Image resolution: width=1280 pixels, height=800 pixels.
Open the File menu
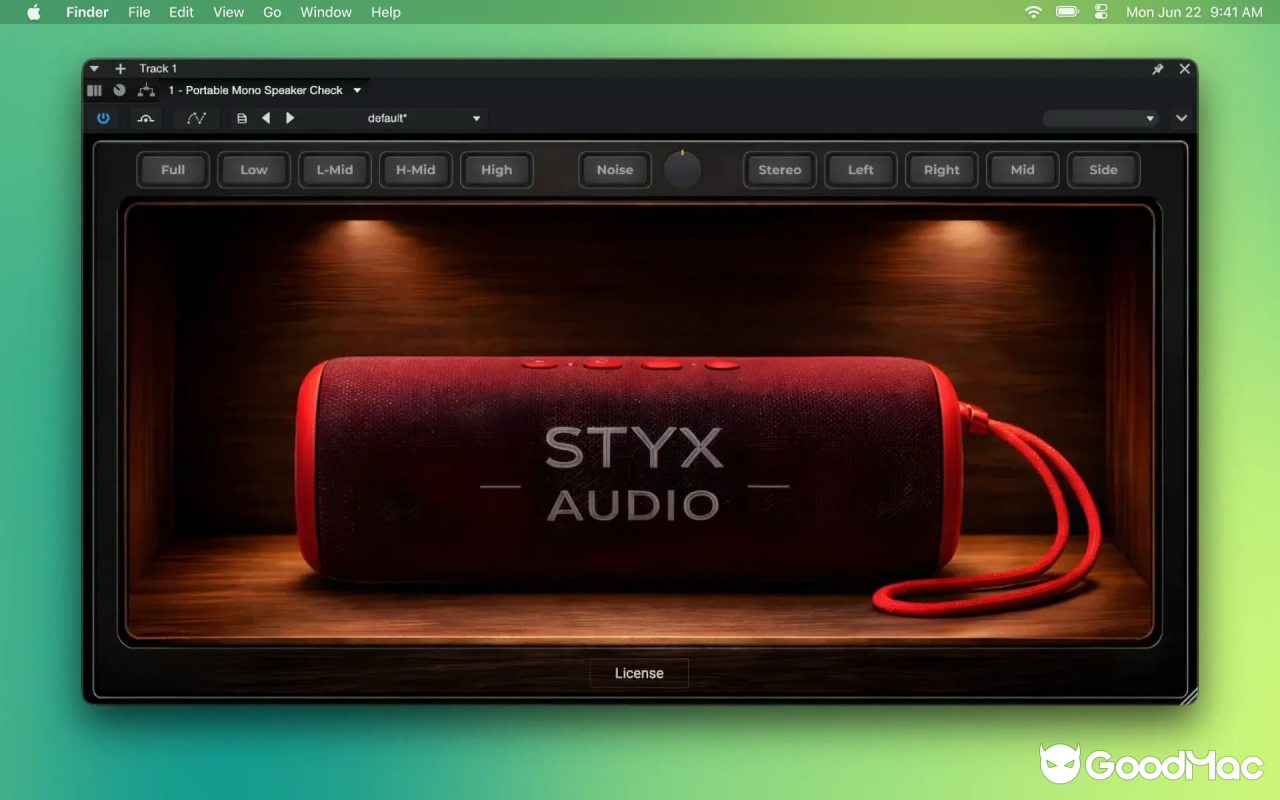[139, 12]
